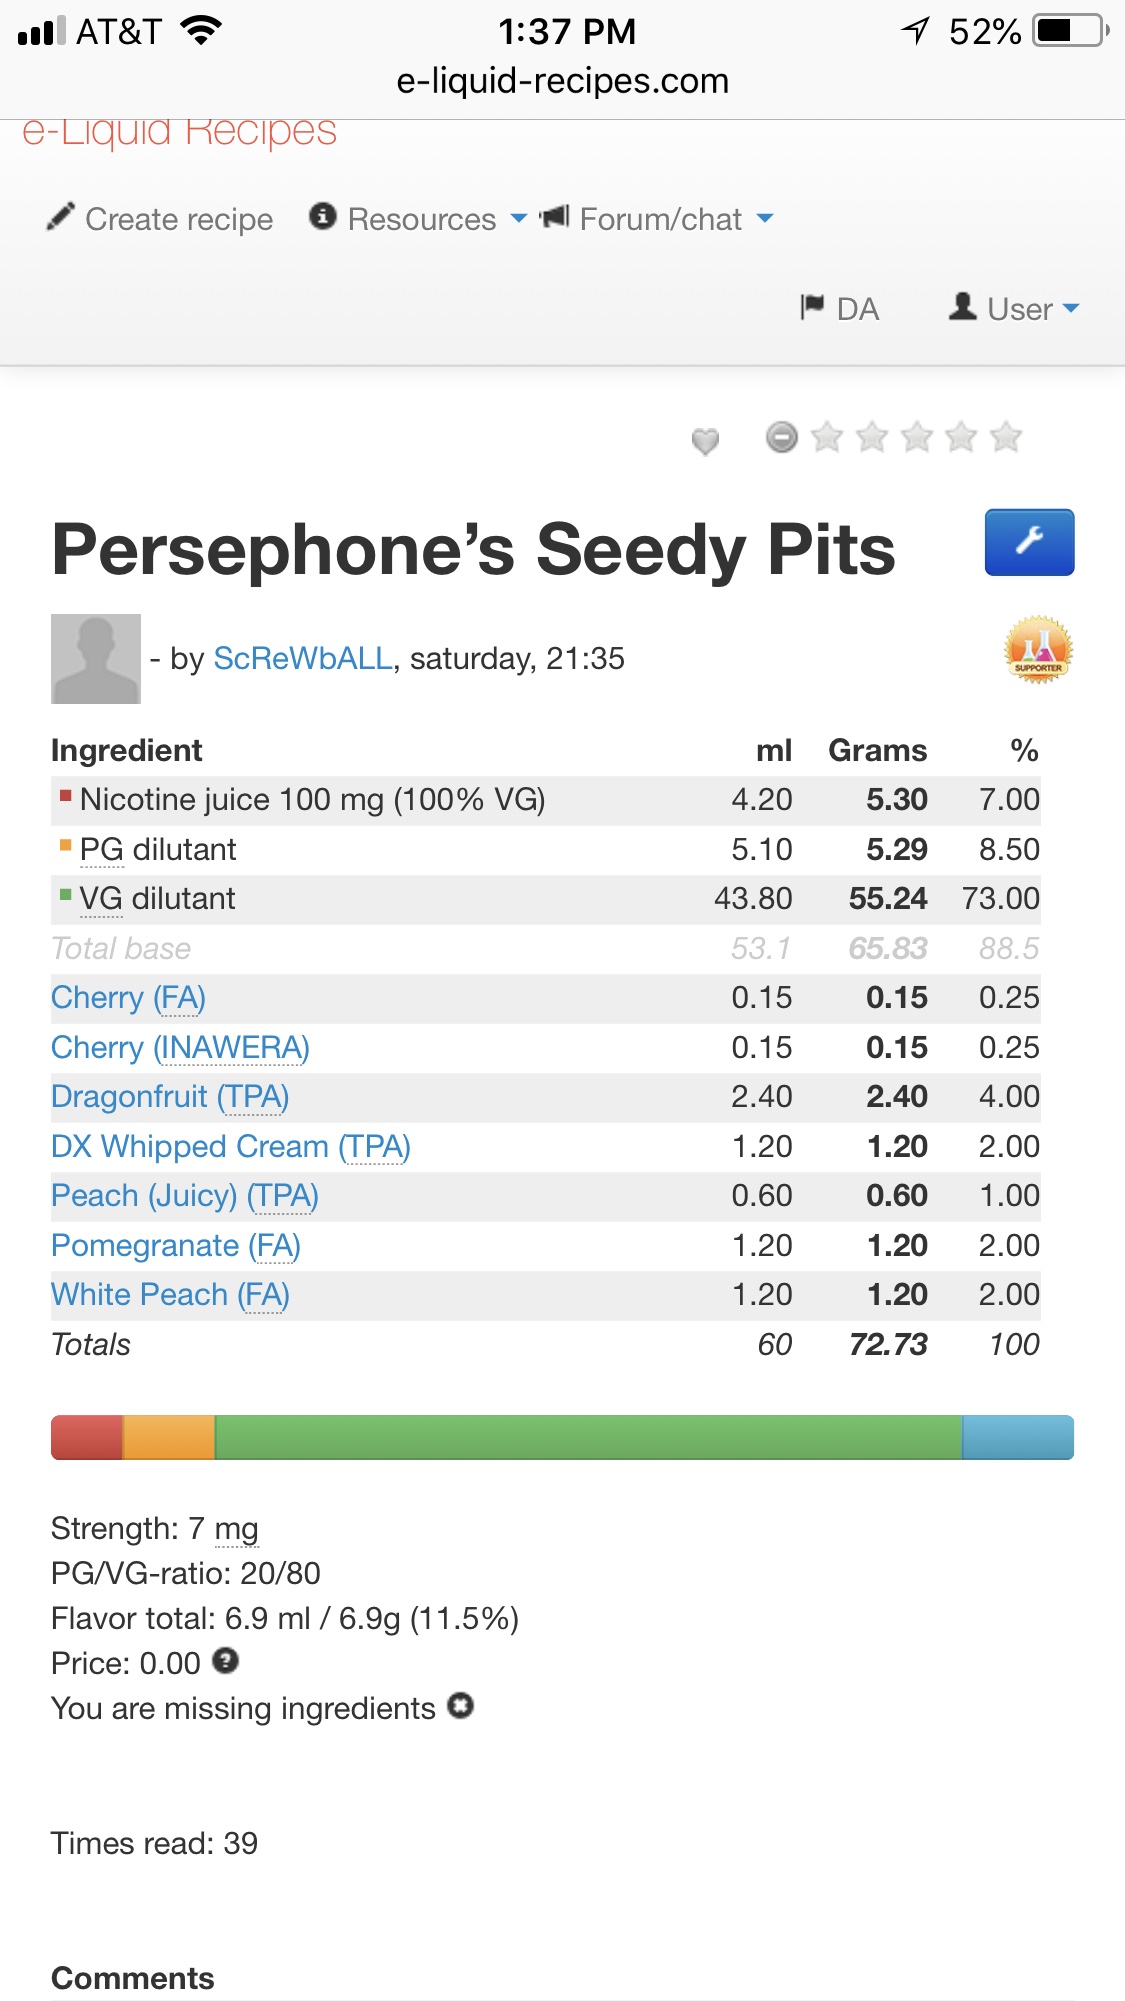This screenshot has height=2001, width=1125.
Task: Click the price question mark icon
Action: (x=226, y=1663)
